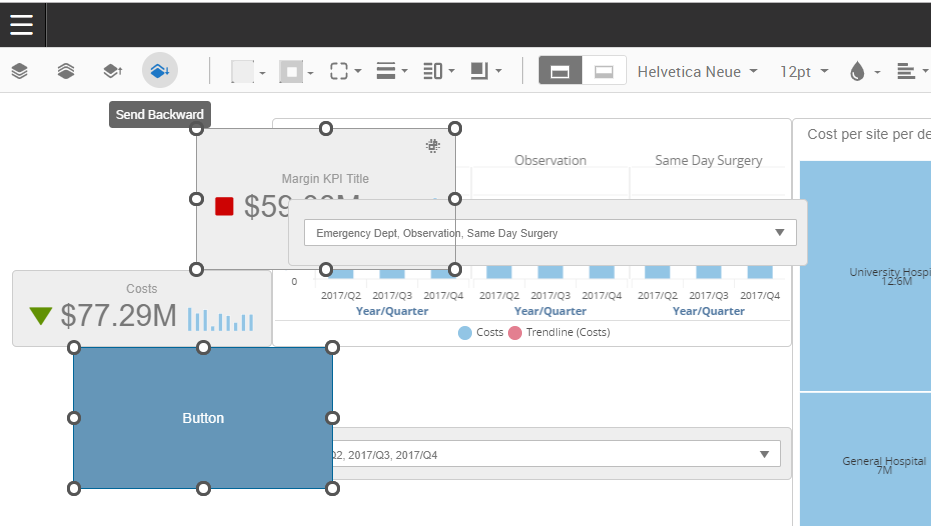Switch to the title-on-bottom layout toggle
Viewport: 931px width, 526px height.
604,71
